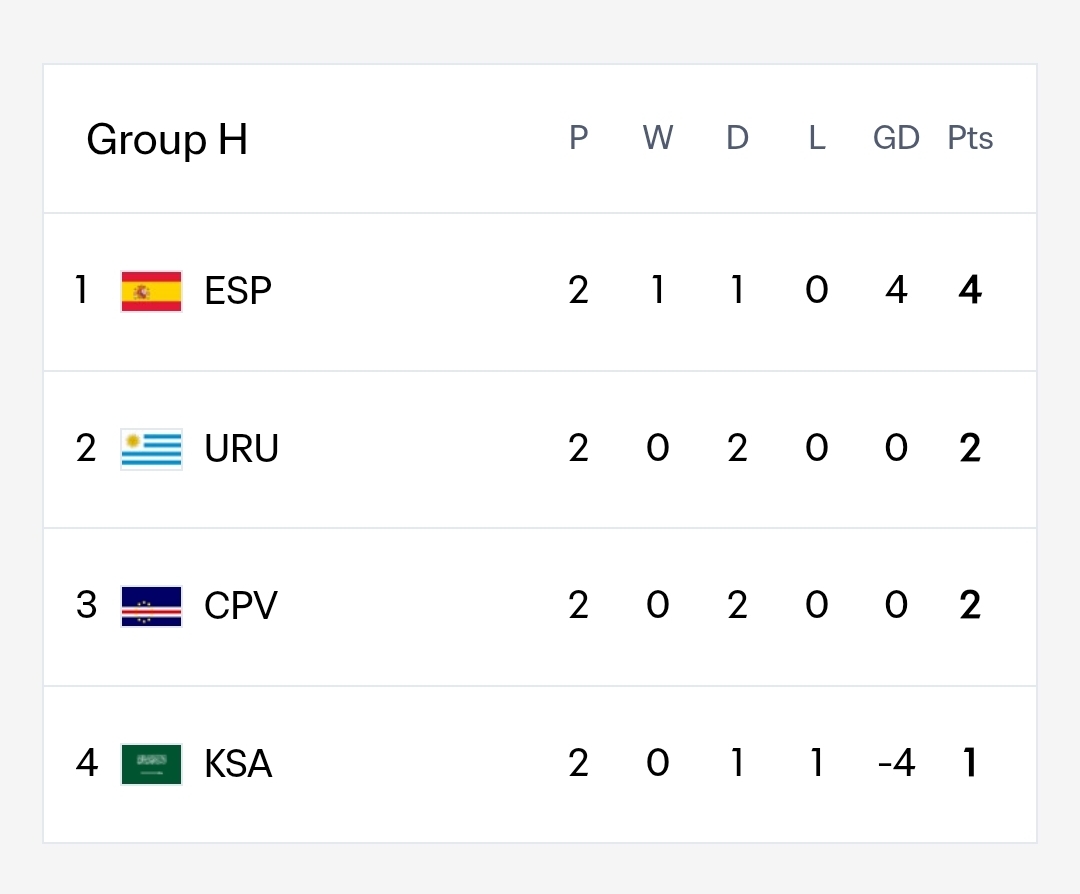Click the Group H heading
The width and height of the screenshot is (1080, 894).
click(167, 140)
